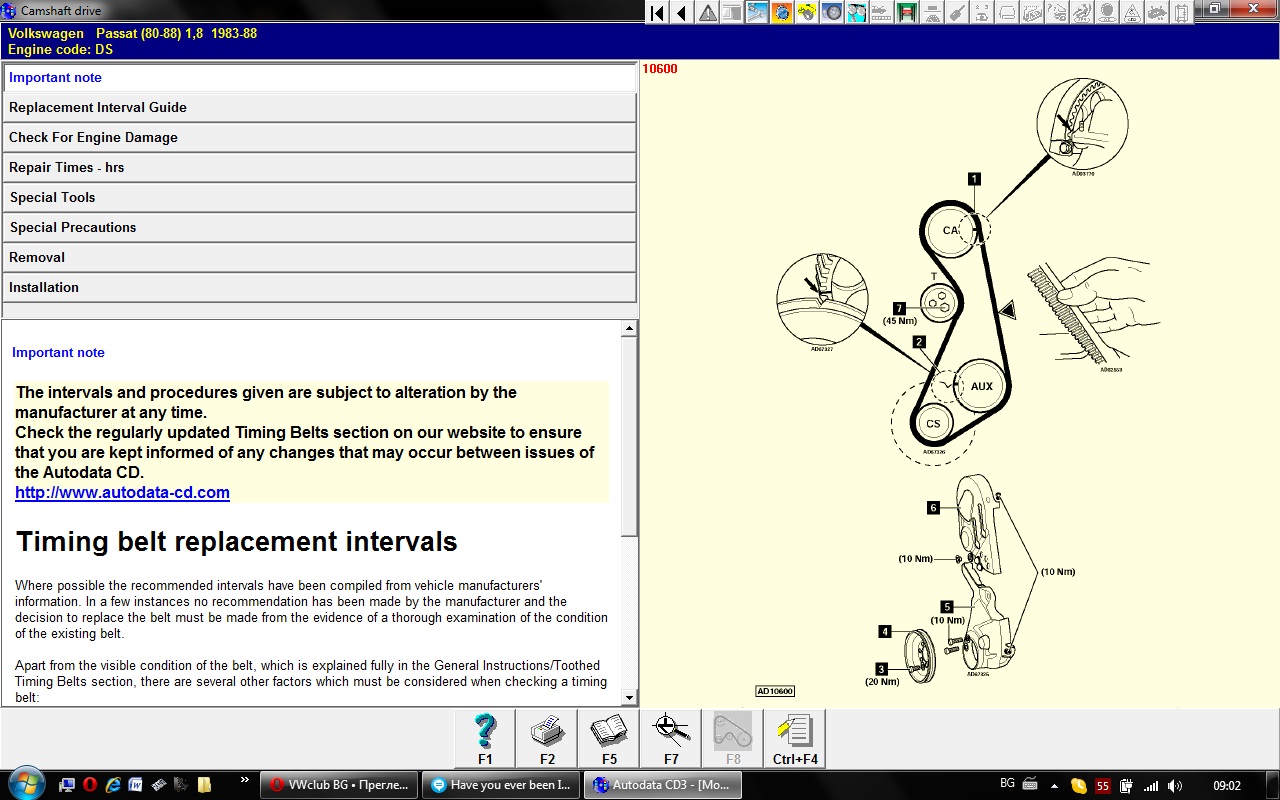Launch Internet Explorer from quick launch
This screenshot has width=1280, height=800.
113,785
